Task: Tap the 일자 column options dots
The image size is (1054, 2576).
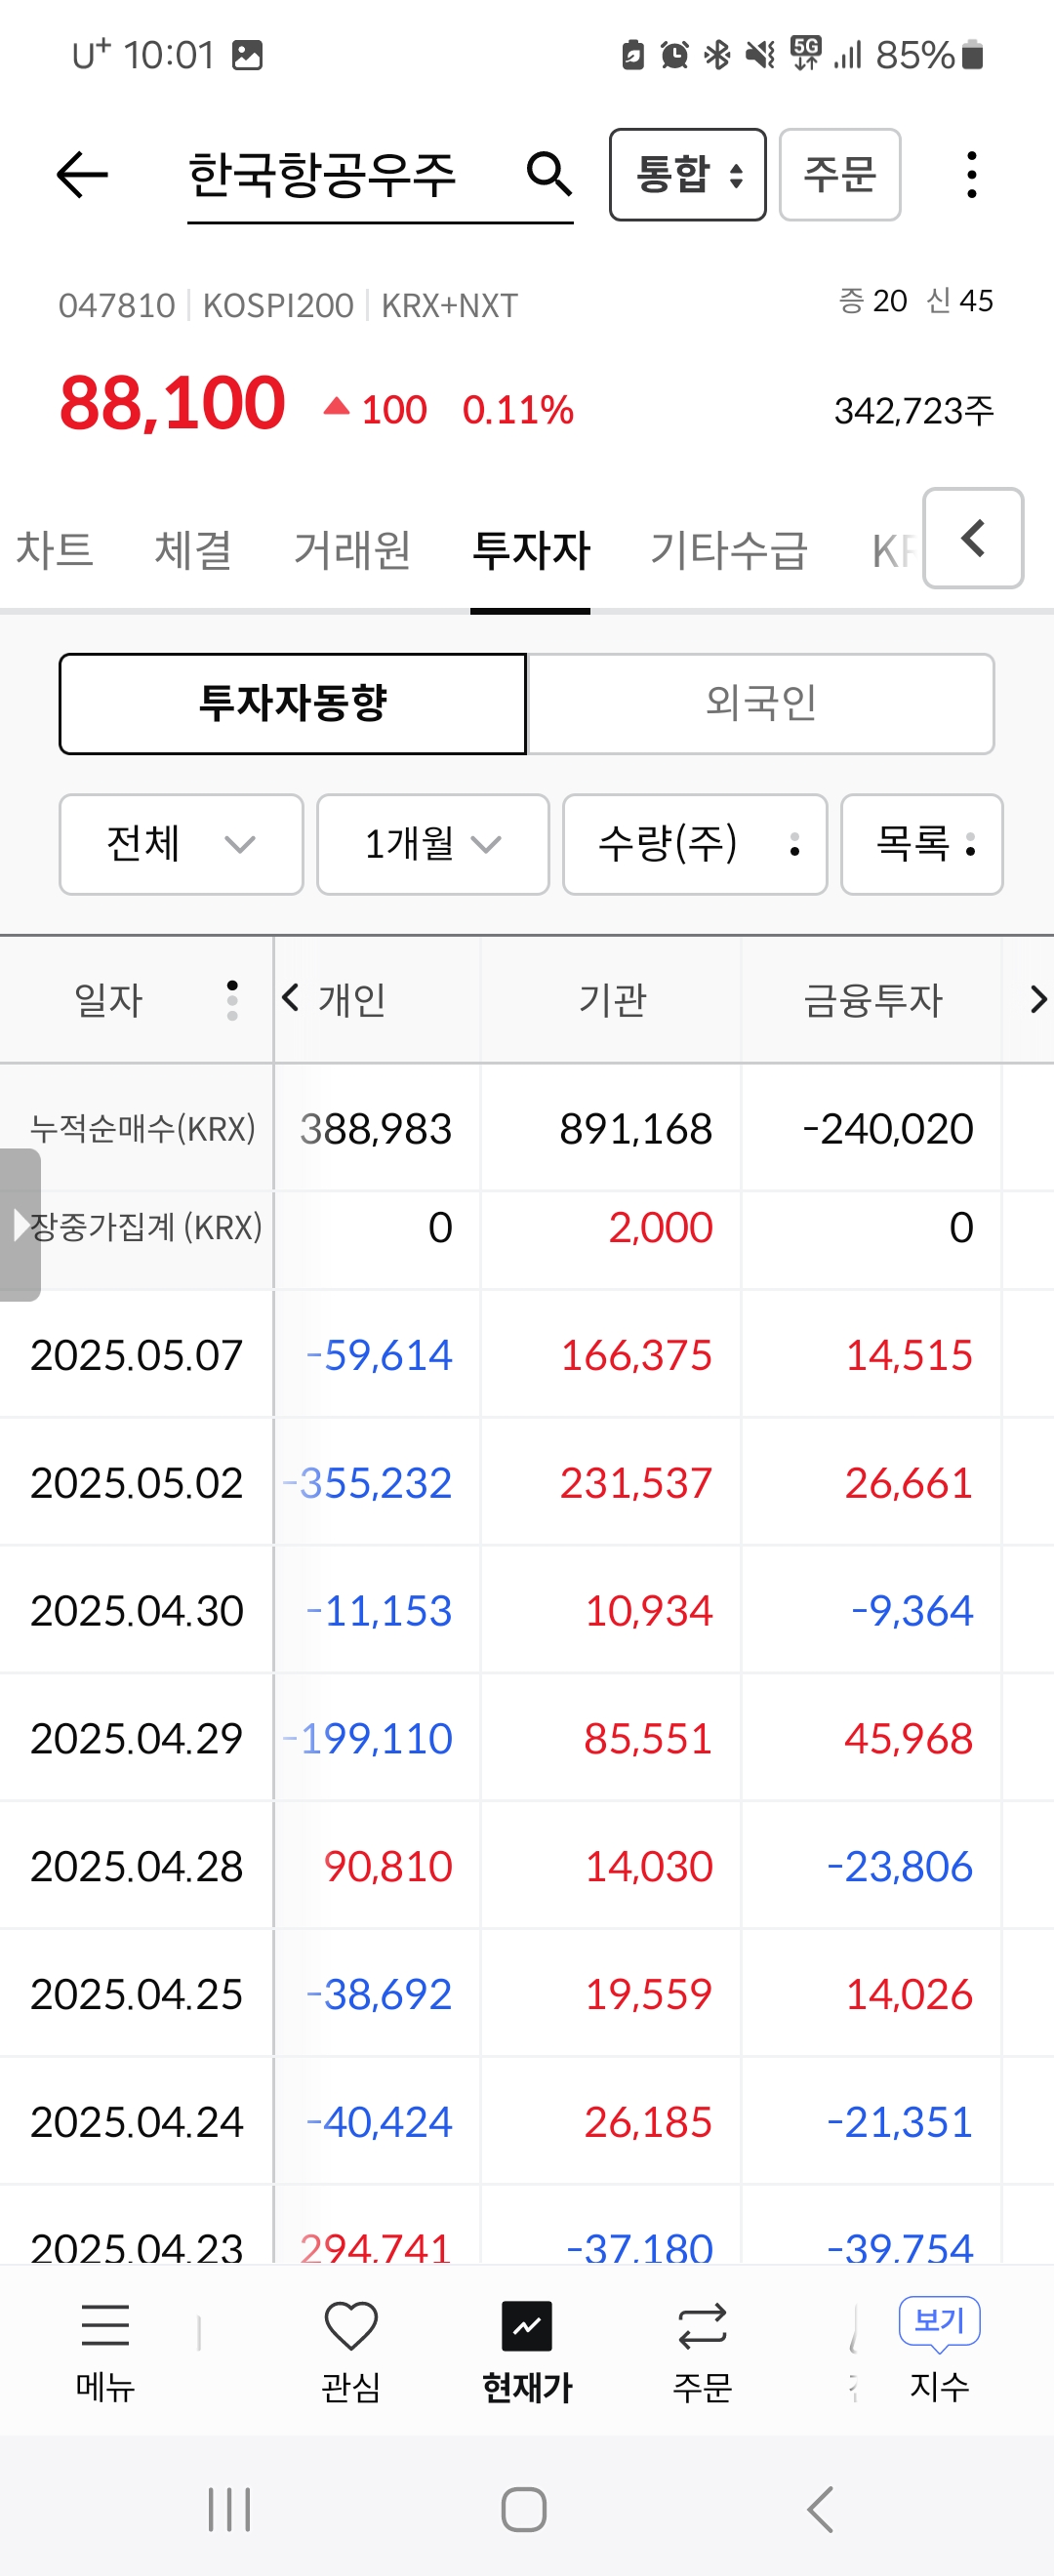Action: (x=232, y=999)
